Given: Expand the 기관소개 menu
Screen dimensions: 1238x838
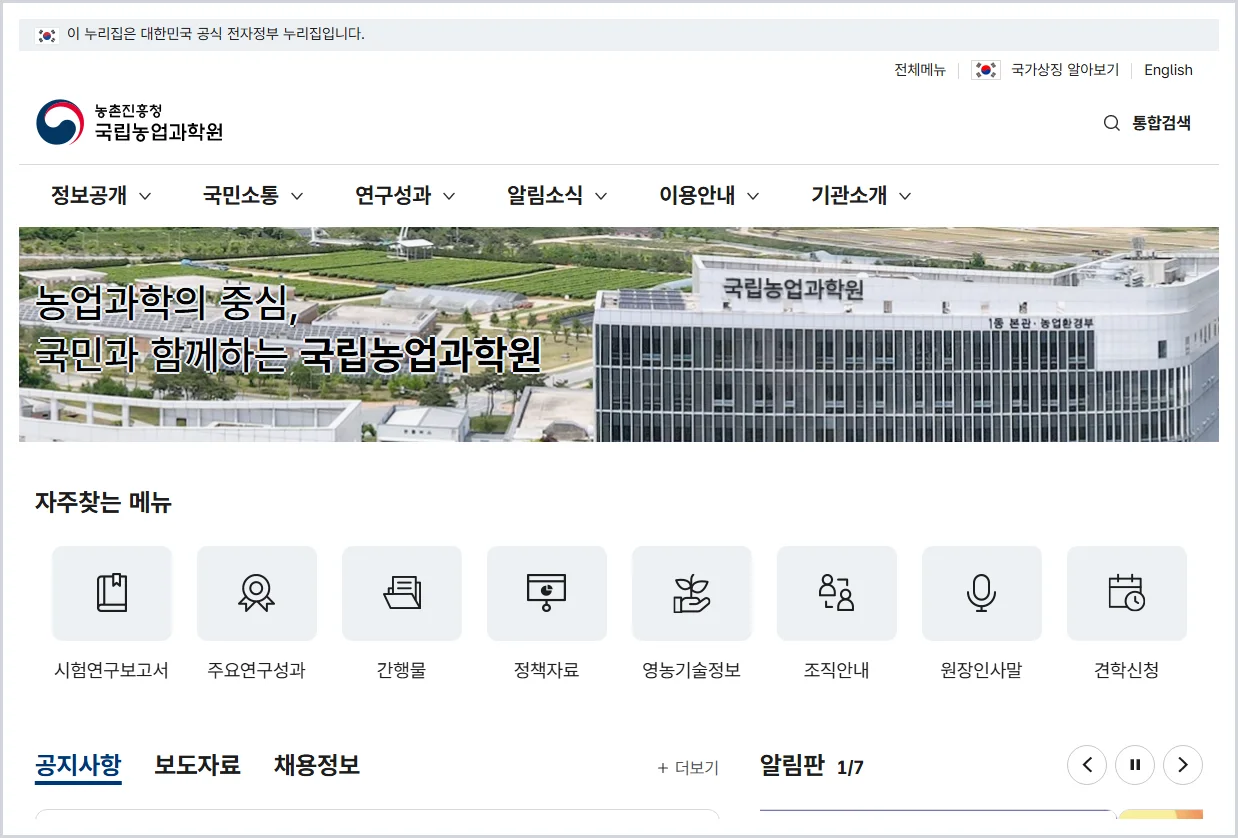Looking at the screenshot, I should 861,196.
